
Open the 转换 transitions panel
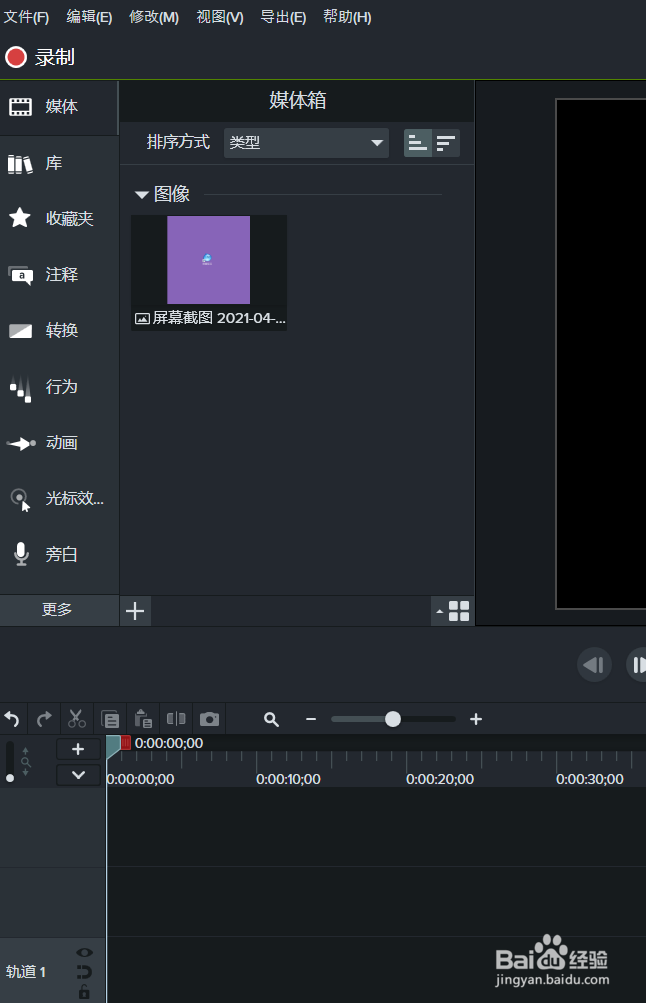[59, 331]
